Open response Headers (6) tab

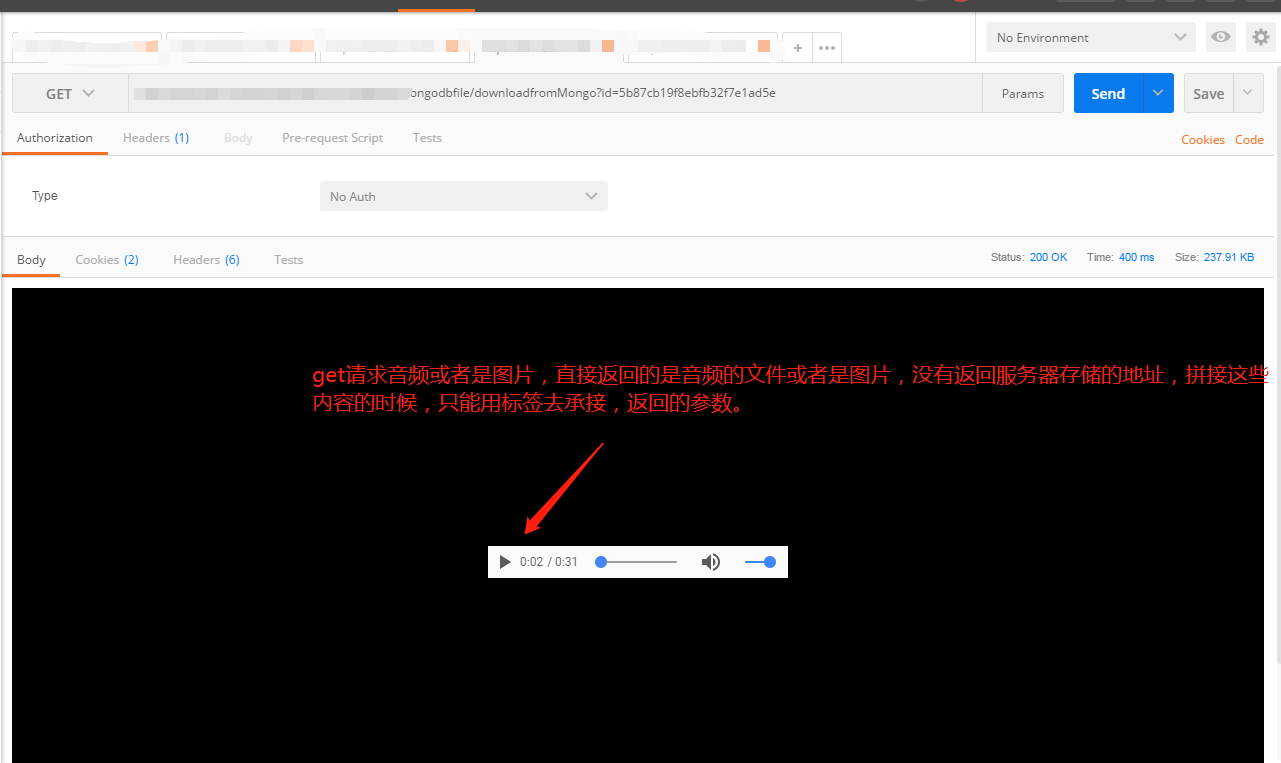[x=206, y=260]
